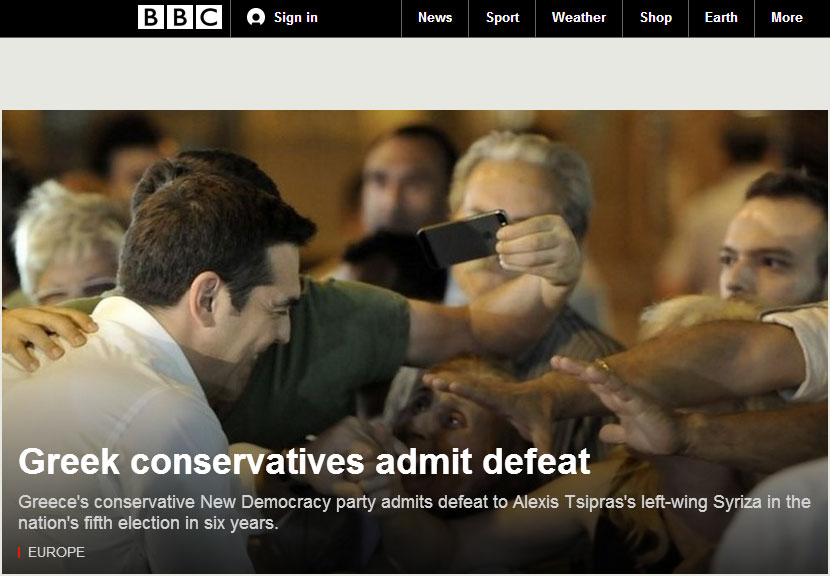
Task: Click the middle B block of BBC logo
Action: 180,17
